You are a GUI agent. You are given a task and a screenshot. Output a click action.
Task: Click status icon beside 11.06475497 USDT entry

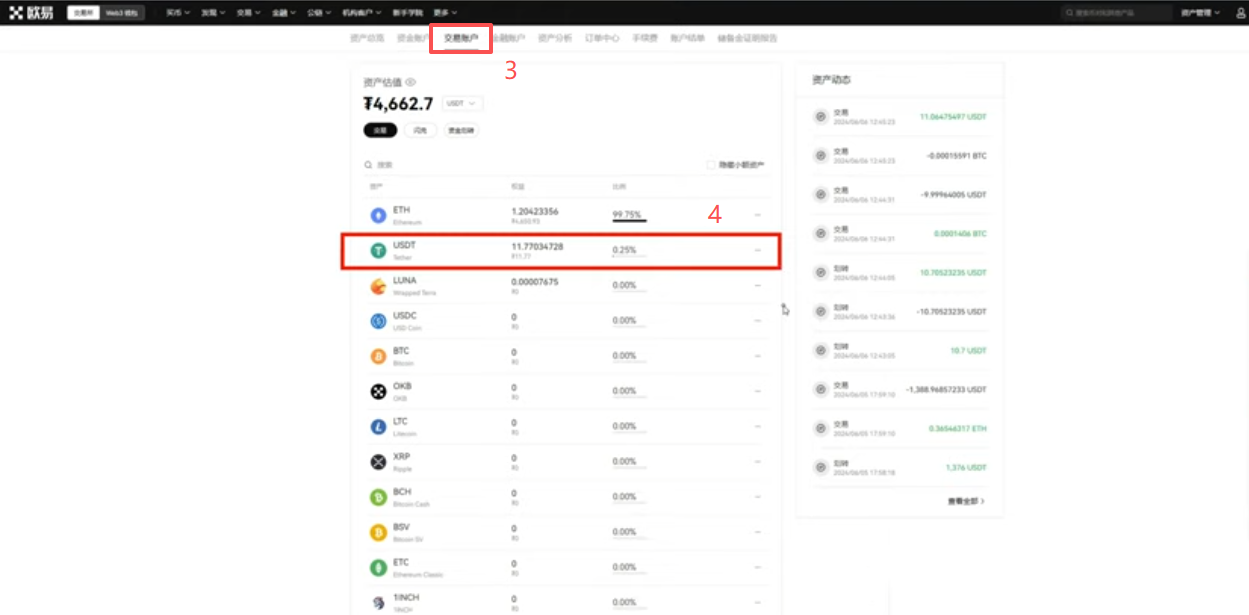coord(821,117)
